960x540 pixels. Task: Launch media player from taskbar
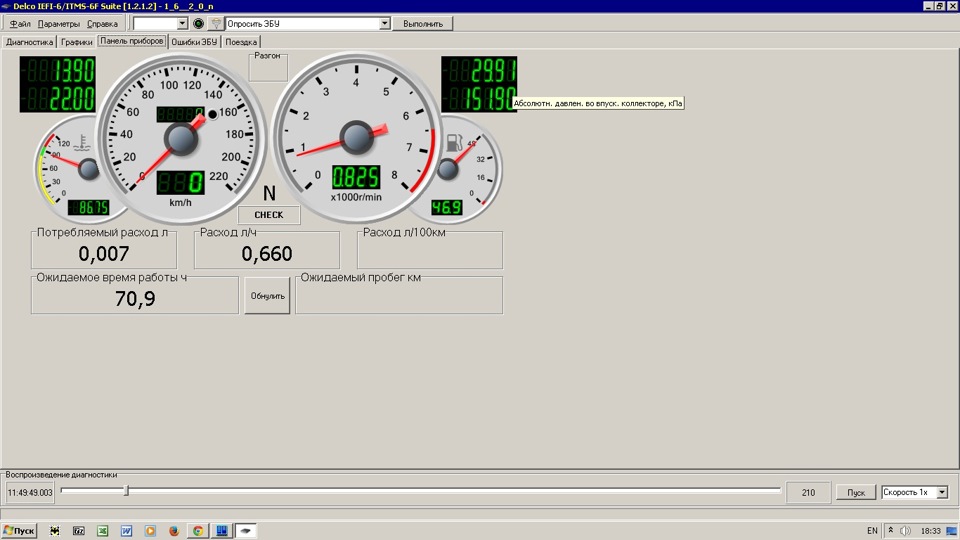point(150,531)
